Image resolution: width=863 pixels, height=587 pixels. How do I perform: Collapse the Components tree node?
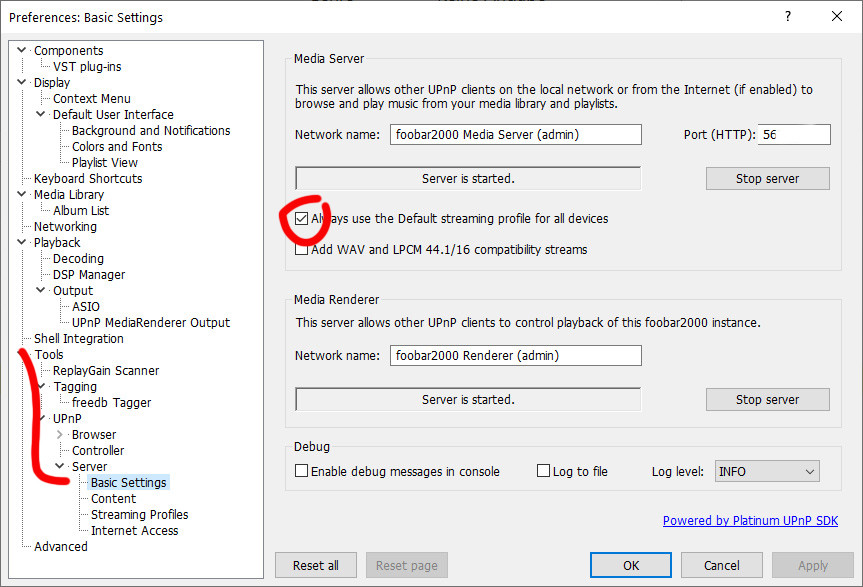click(x=22, y=51)
